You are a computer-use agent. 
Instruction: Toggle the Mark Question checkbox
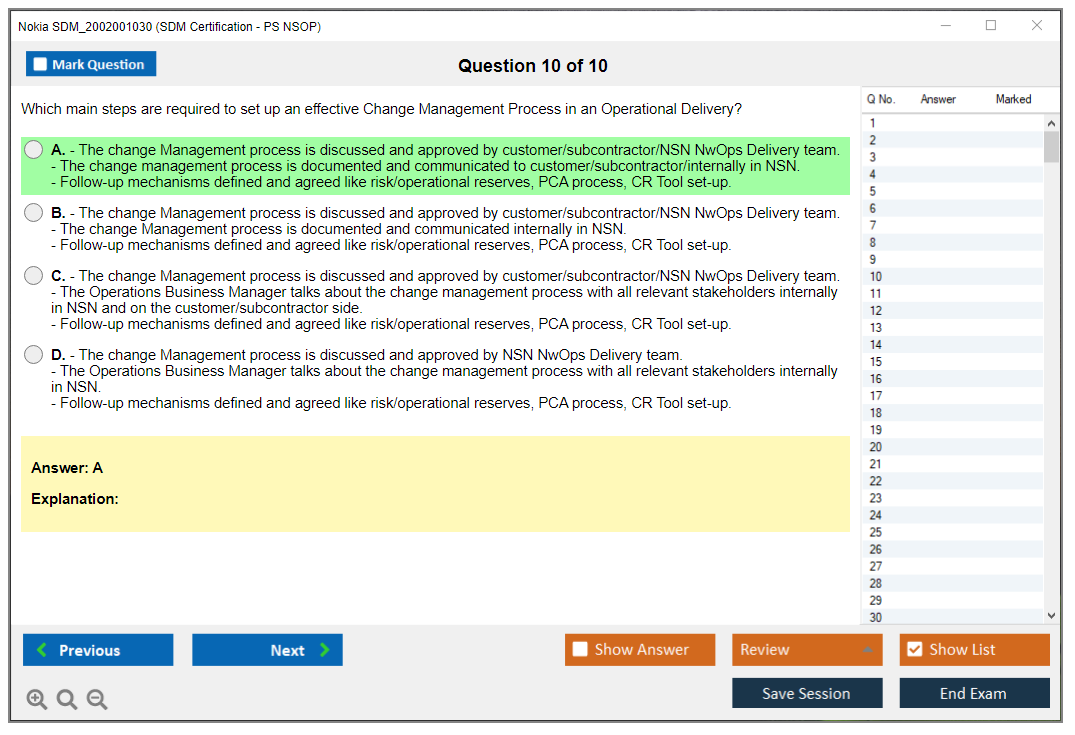click(x=41, y=64)
